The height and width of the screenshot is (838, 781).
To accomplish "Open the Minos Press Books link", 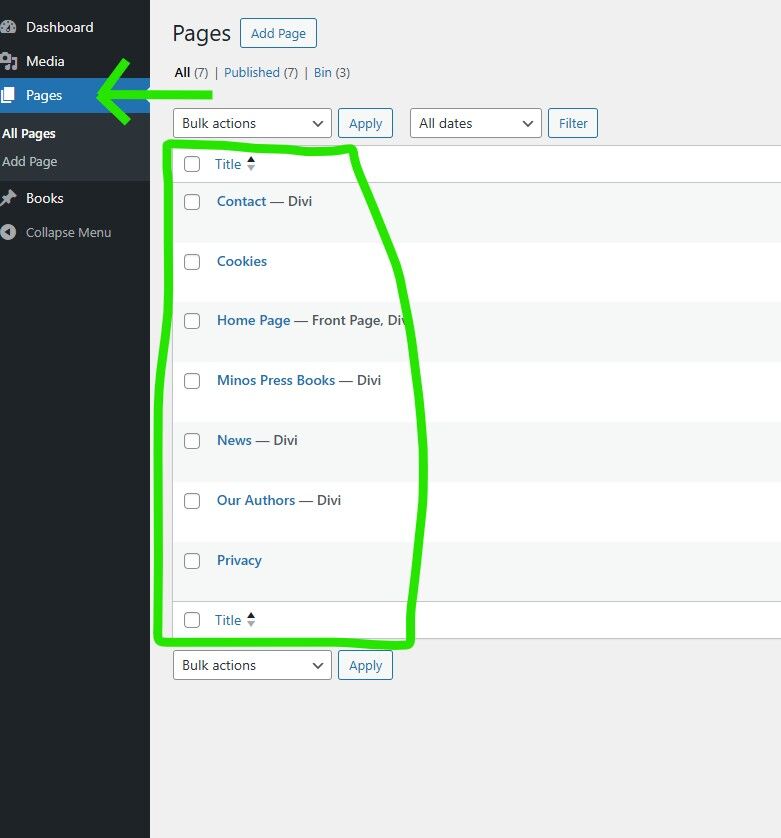I will coord(276,380).
